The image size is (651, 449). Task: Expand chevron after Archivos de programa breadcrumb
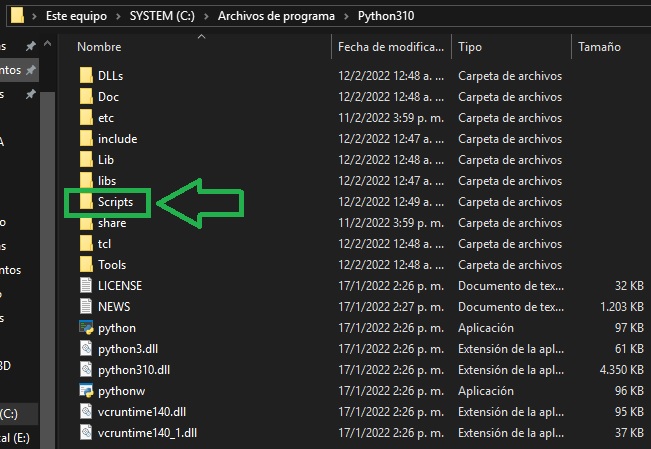click(x=346, y=16)
